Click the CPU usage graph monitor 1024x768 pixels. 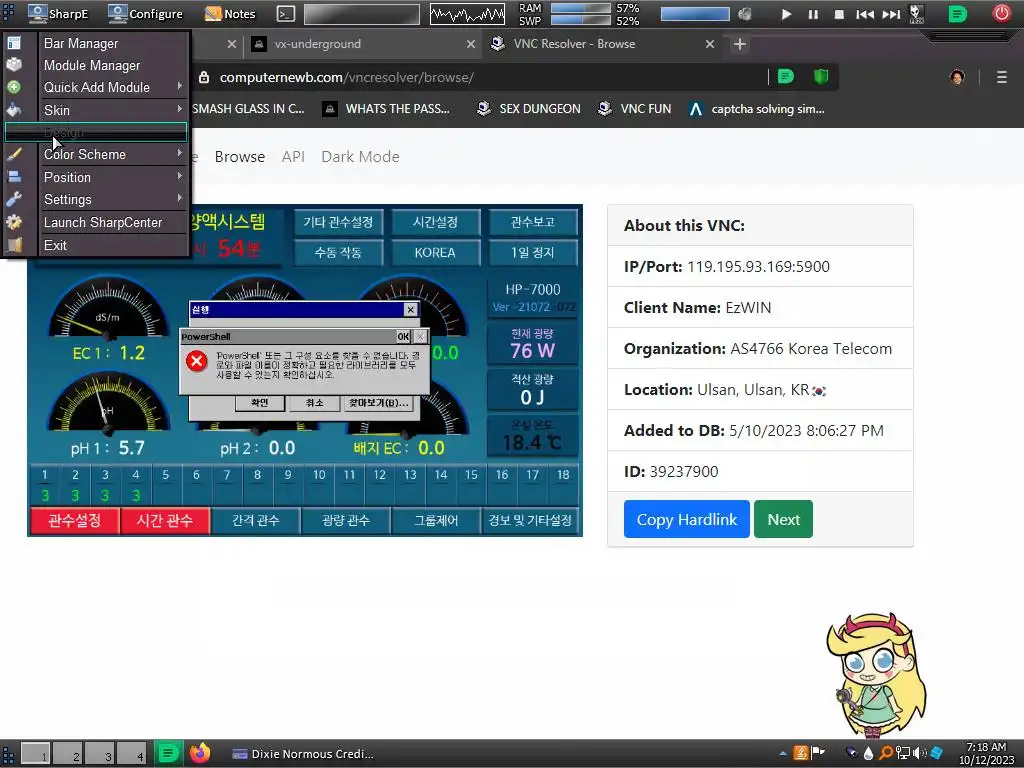[467, 14]
